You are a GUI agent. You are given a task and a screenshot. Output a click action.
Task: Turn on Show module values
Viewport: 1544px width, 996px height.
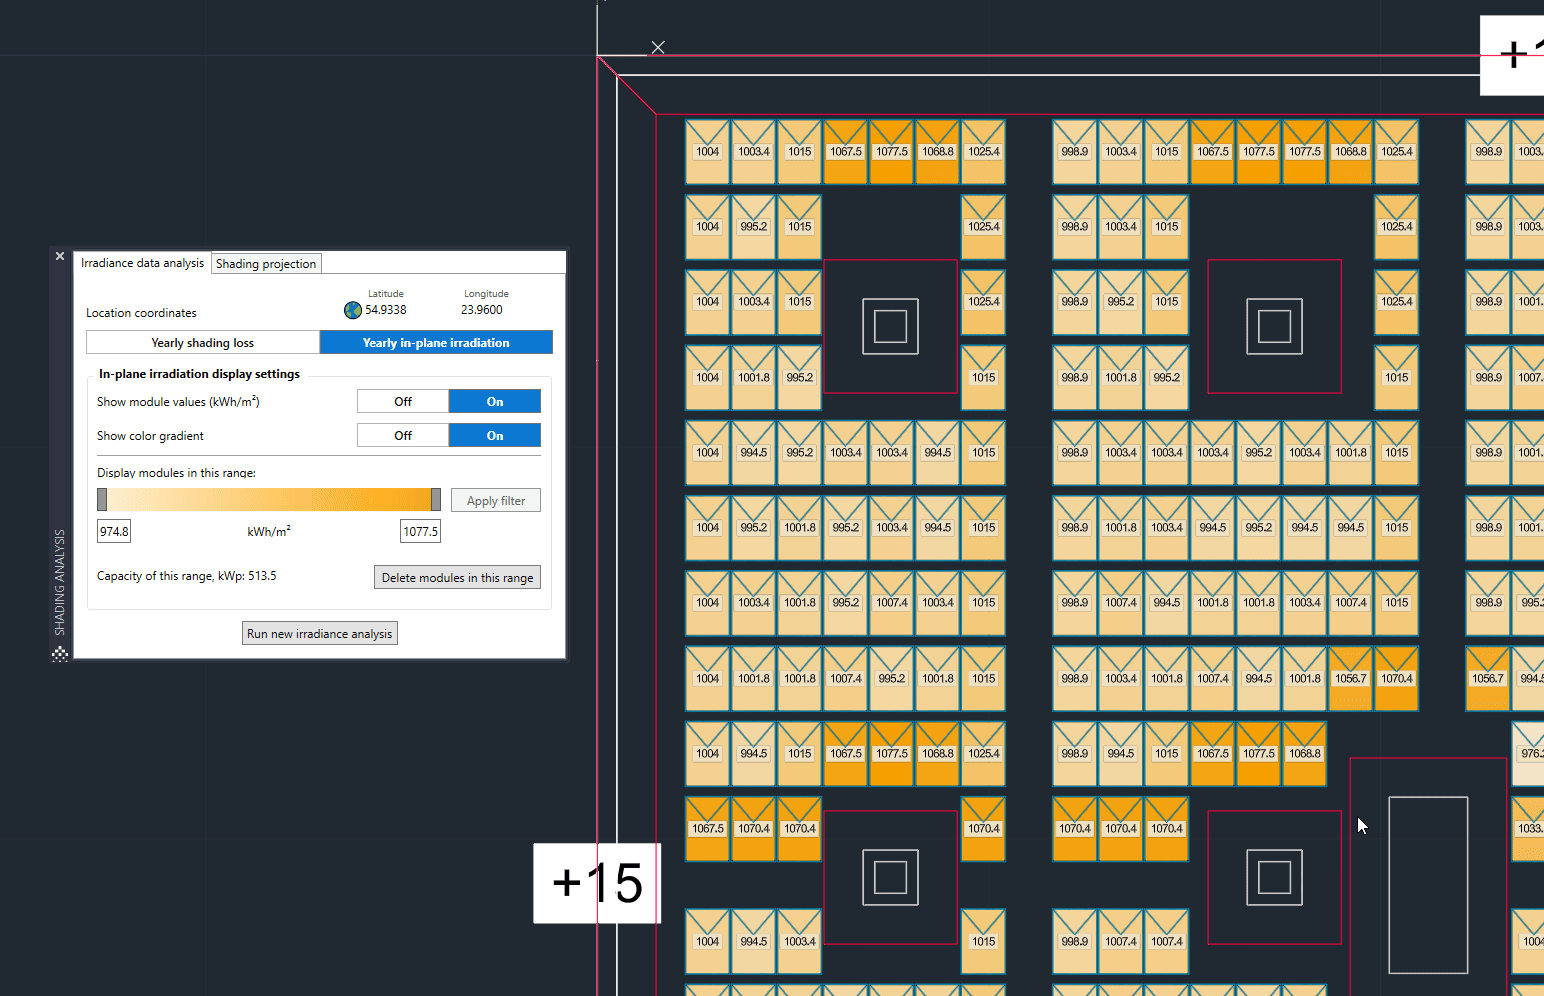pos(495,402)
